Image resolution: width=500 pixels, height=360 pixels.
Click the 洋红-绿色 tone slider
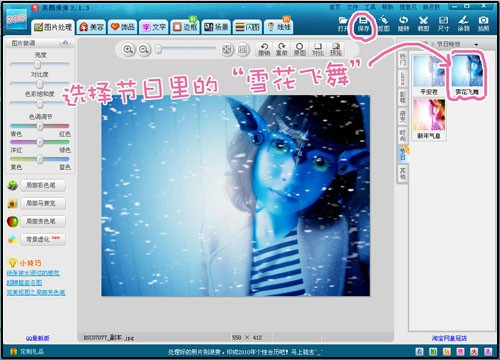point(40,142)
